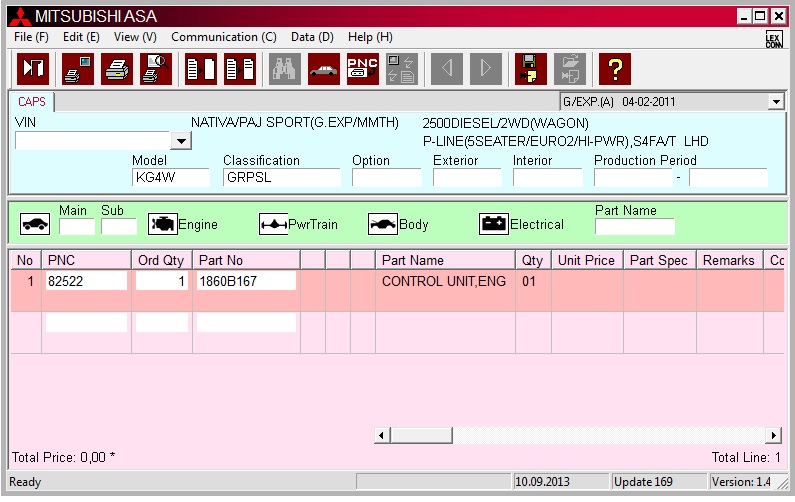Image resolution: width=795 pixels, height=502 pixels.
Task: Click the 10.09.2013 status date
Action: (560, 482)
